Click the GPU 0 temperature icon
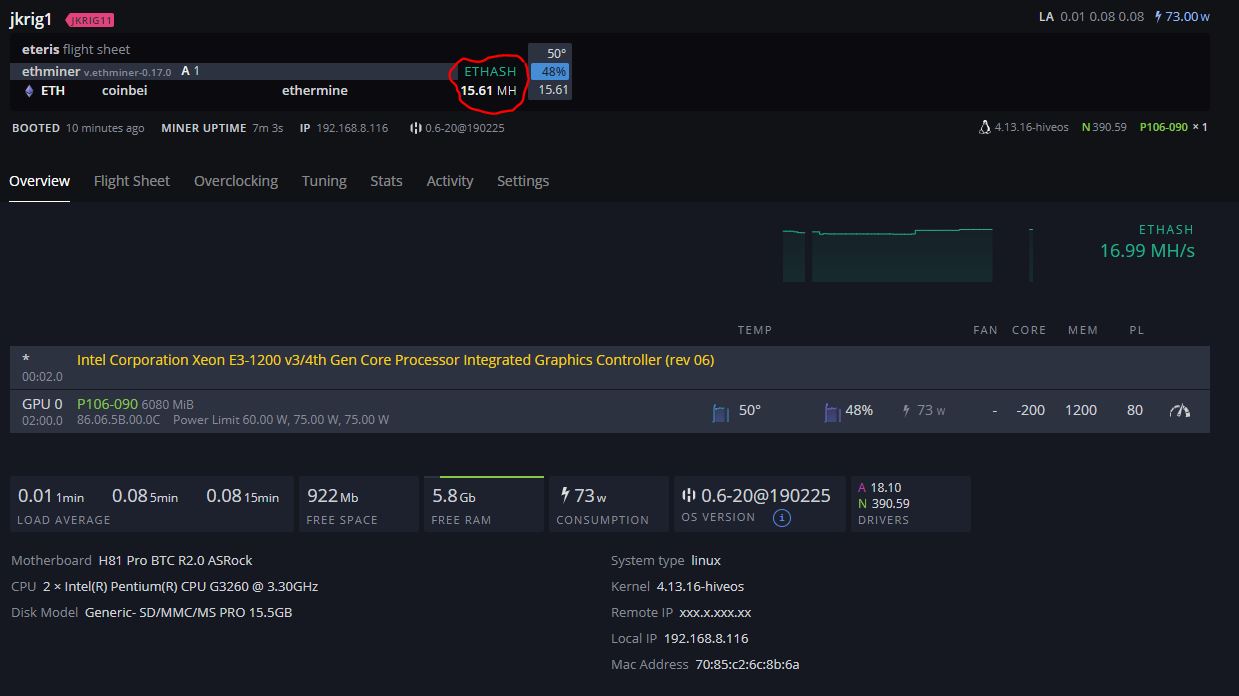The height and width of the screenshot is (696, 1239). (x=720, y=412)
